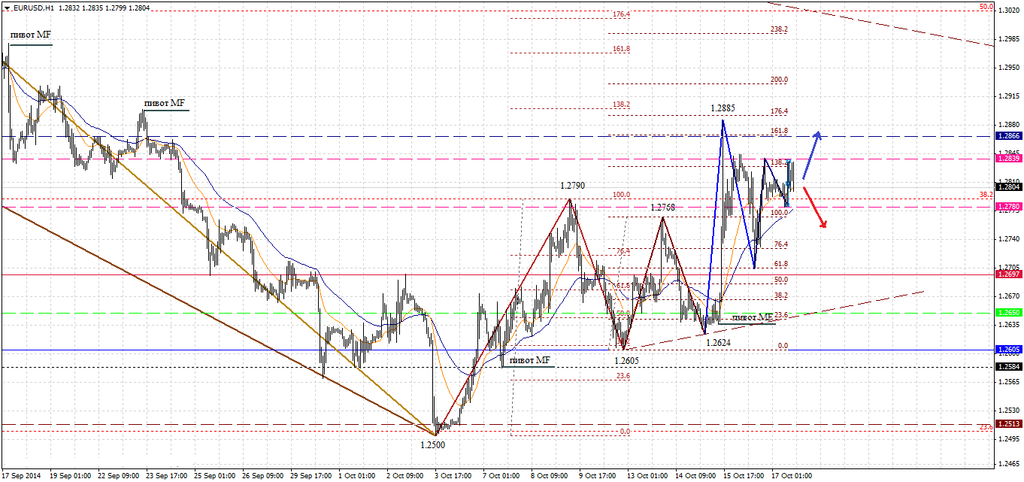Image resolution: width=1024 pixels, height=482 pixels.
Task: Click the 1.2605 low label on the chart
Action: (628, 359)
